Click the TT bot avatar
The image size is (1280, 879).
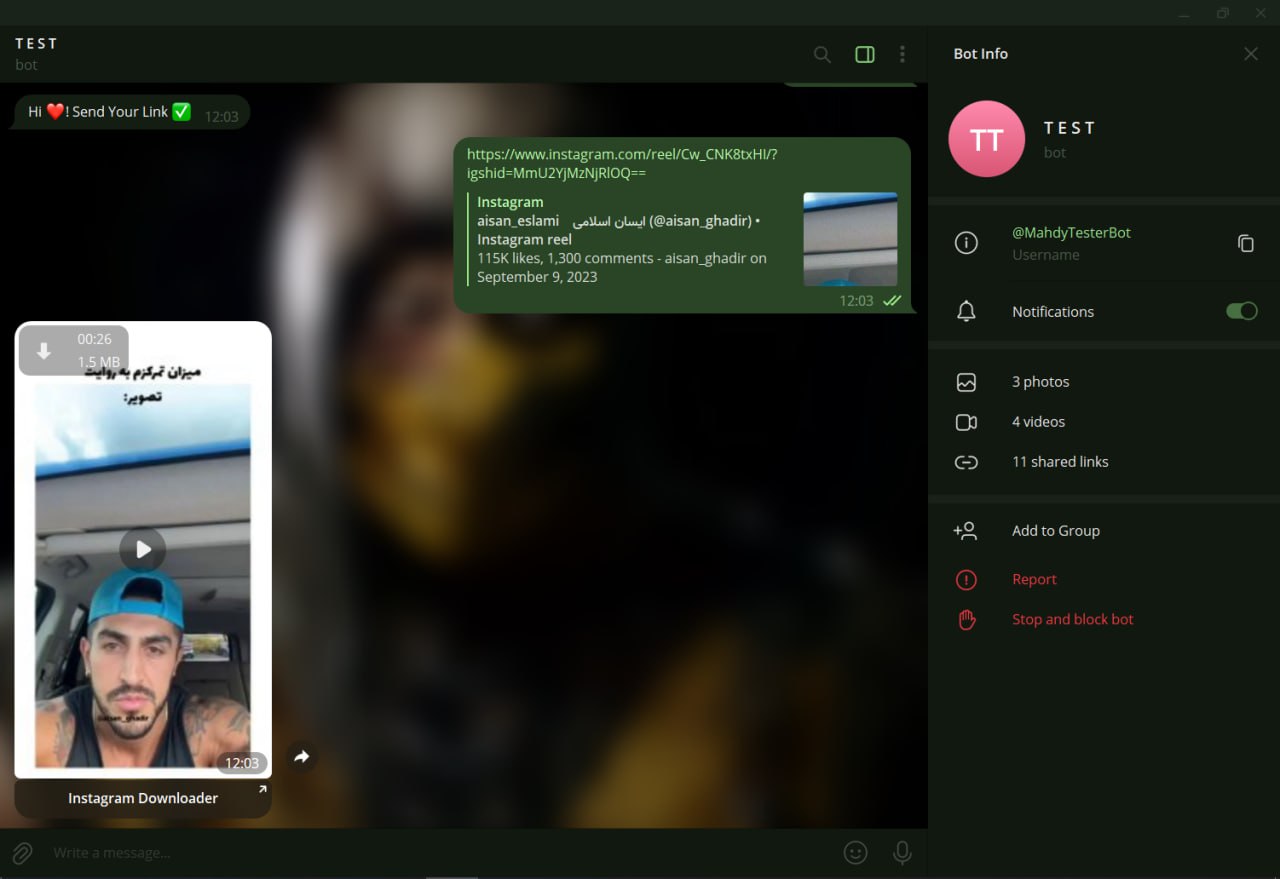(x=987, y=139)
